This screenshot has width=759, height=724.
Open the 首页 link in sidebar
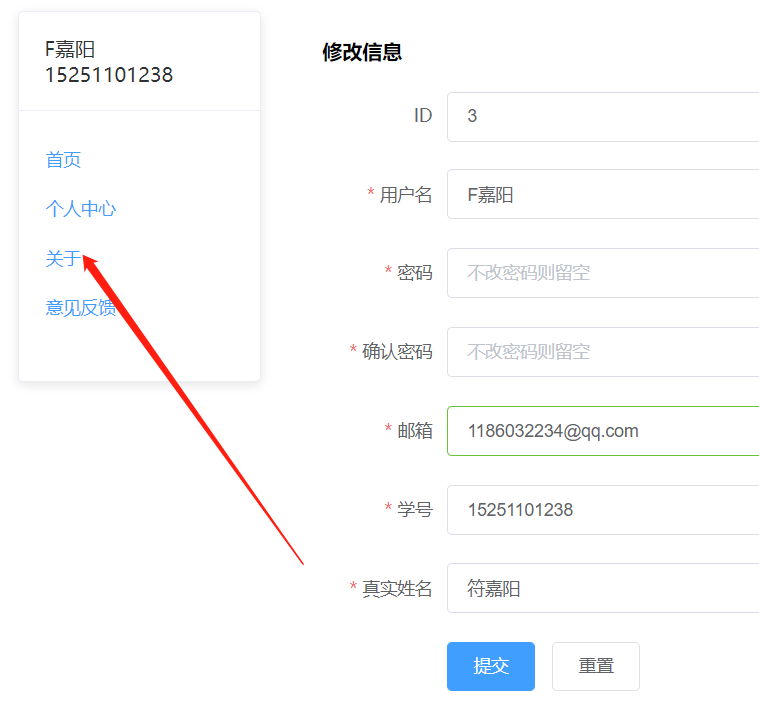coord(63,160)
